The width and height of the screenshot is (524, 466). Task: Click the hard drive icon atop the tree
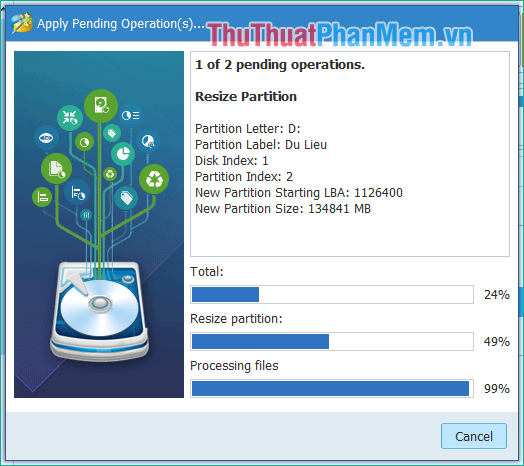(x=101, y=106)
